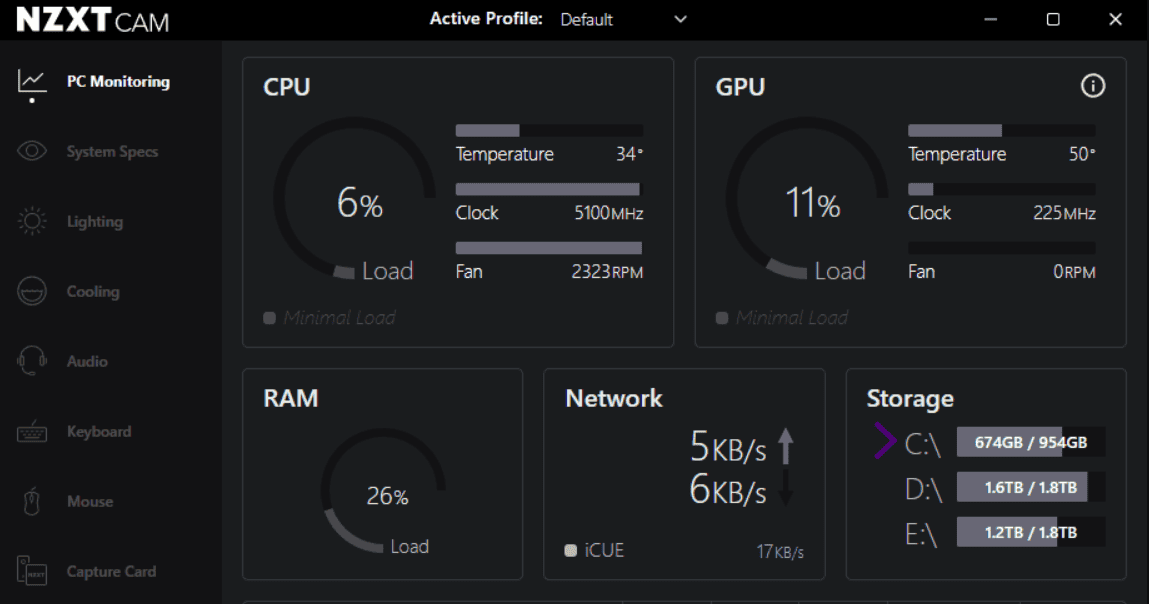
Task: Click the PC Monitoring graph icon
Action: pyautogui.click(x=32, y=82)
